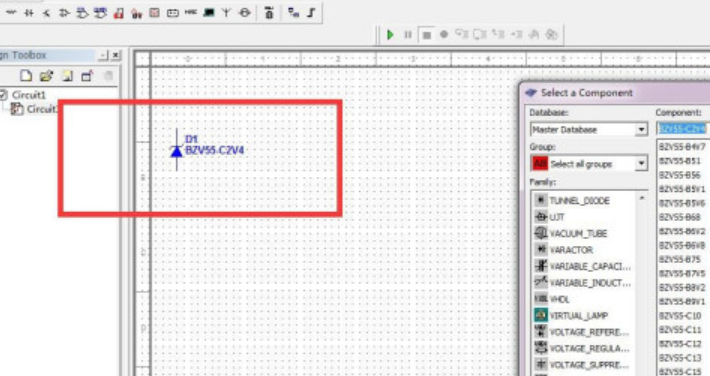
Task: Stop the simulation
Action: tap(426, 35)
